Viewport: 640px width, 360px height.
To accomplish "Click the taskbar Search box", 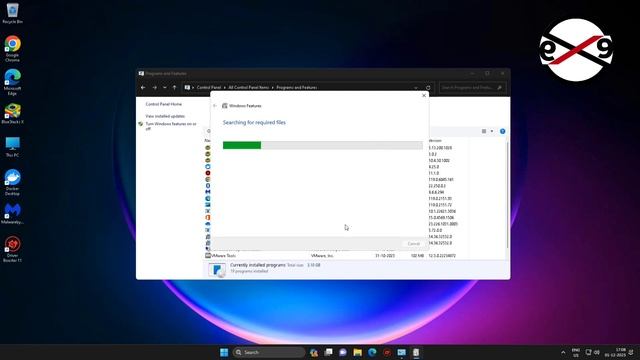I will 269,352.
